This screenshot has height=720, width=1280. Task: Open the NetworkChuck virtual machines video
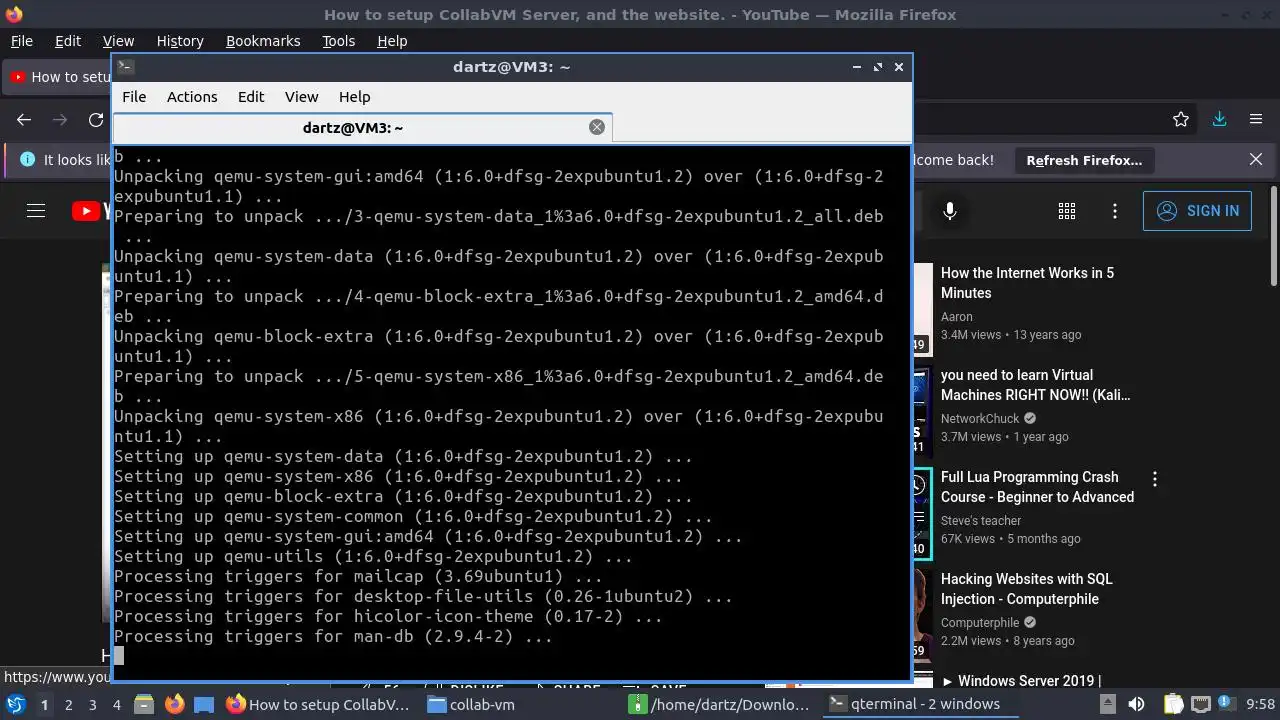[1035, 385]
